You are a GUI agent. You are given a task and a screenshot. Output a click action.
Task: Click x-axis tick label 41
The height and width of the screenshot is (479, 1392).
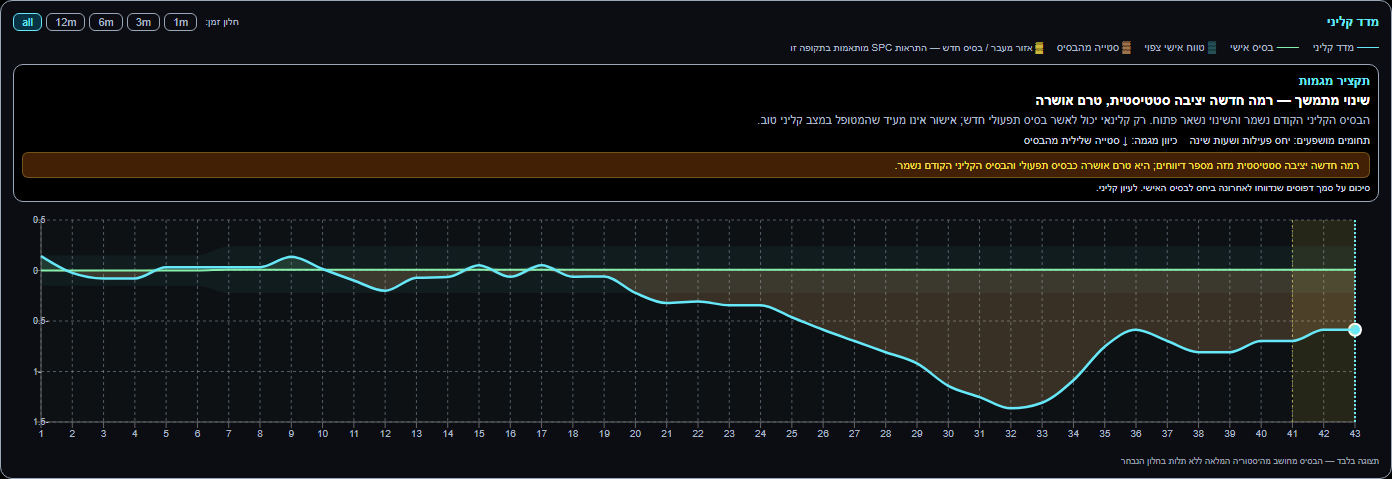[x=1292, y=433]
